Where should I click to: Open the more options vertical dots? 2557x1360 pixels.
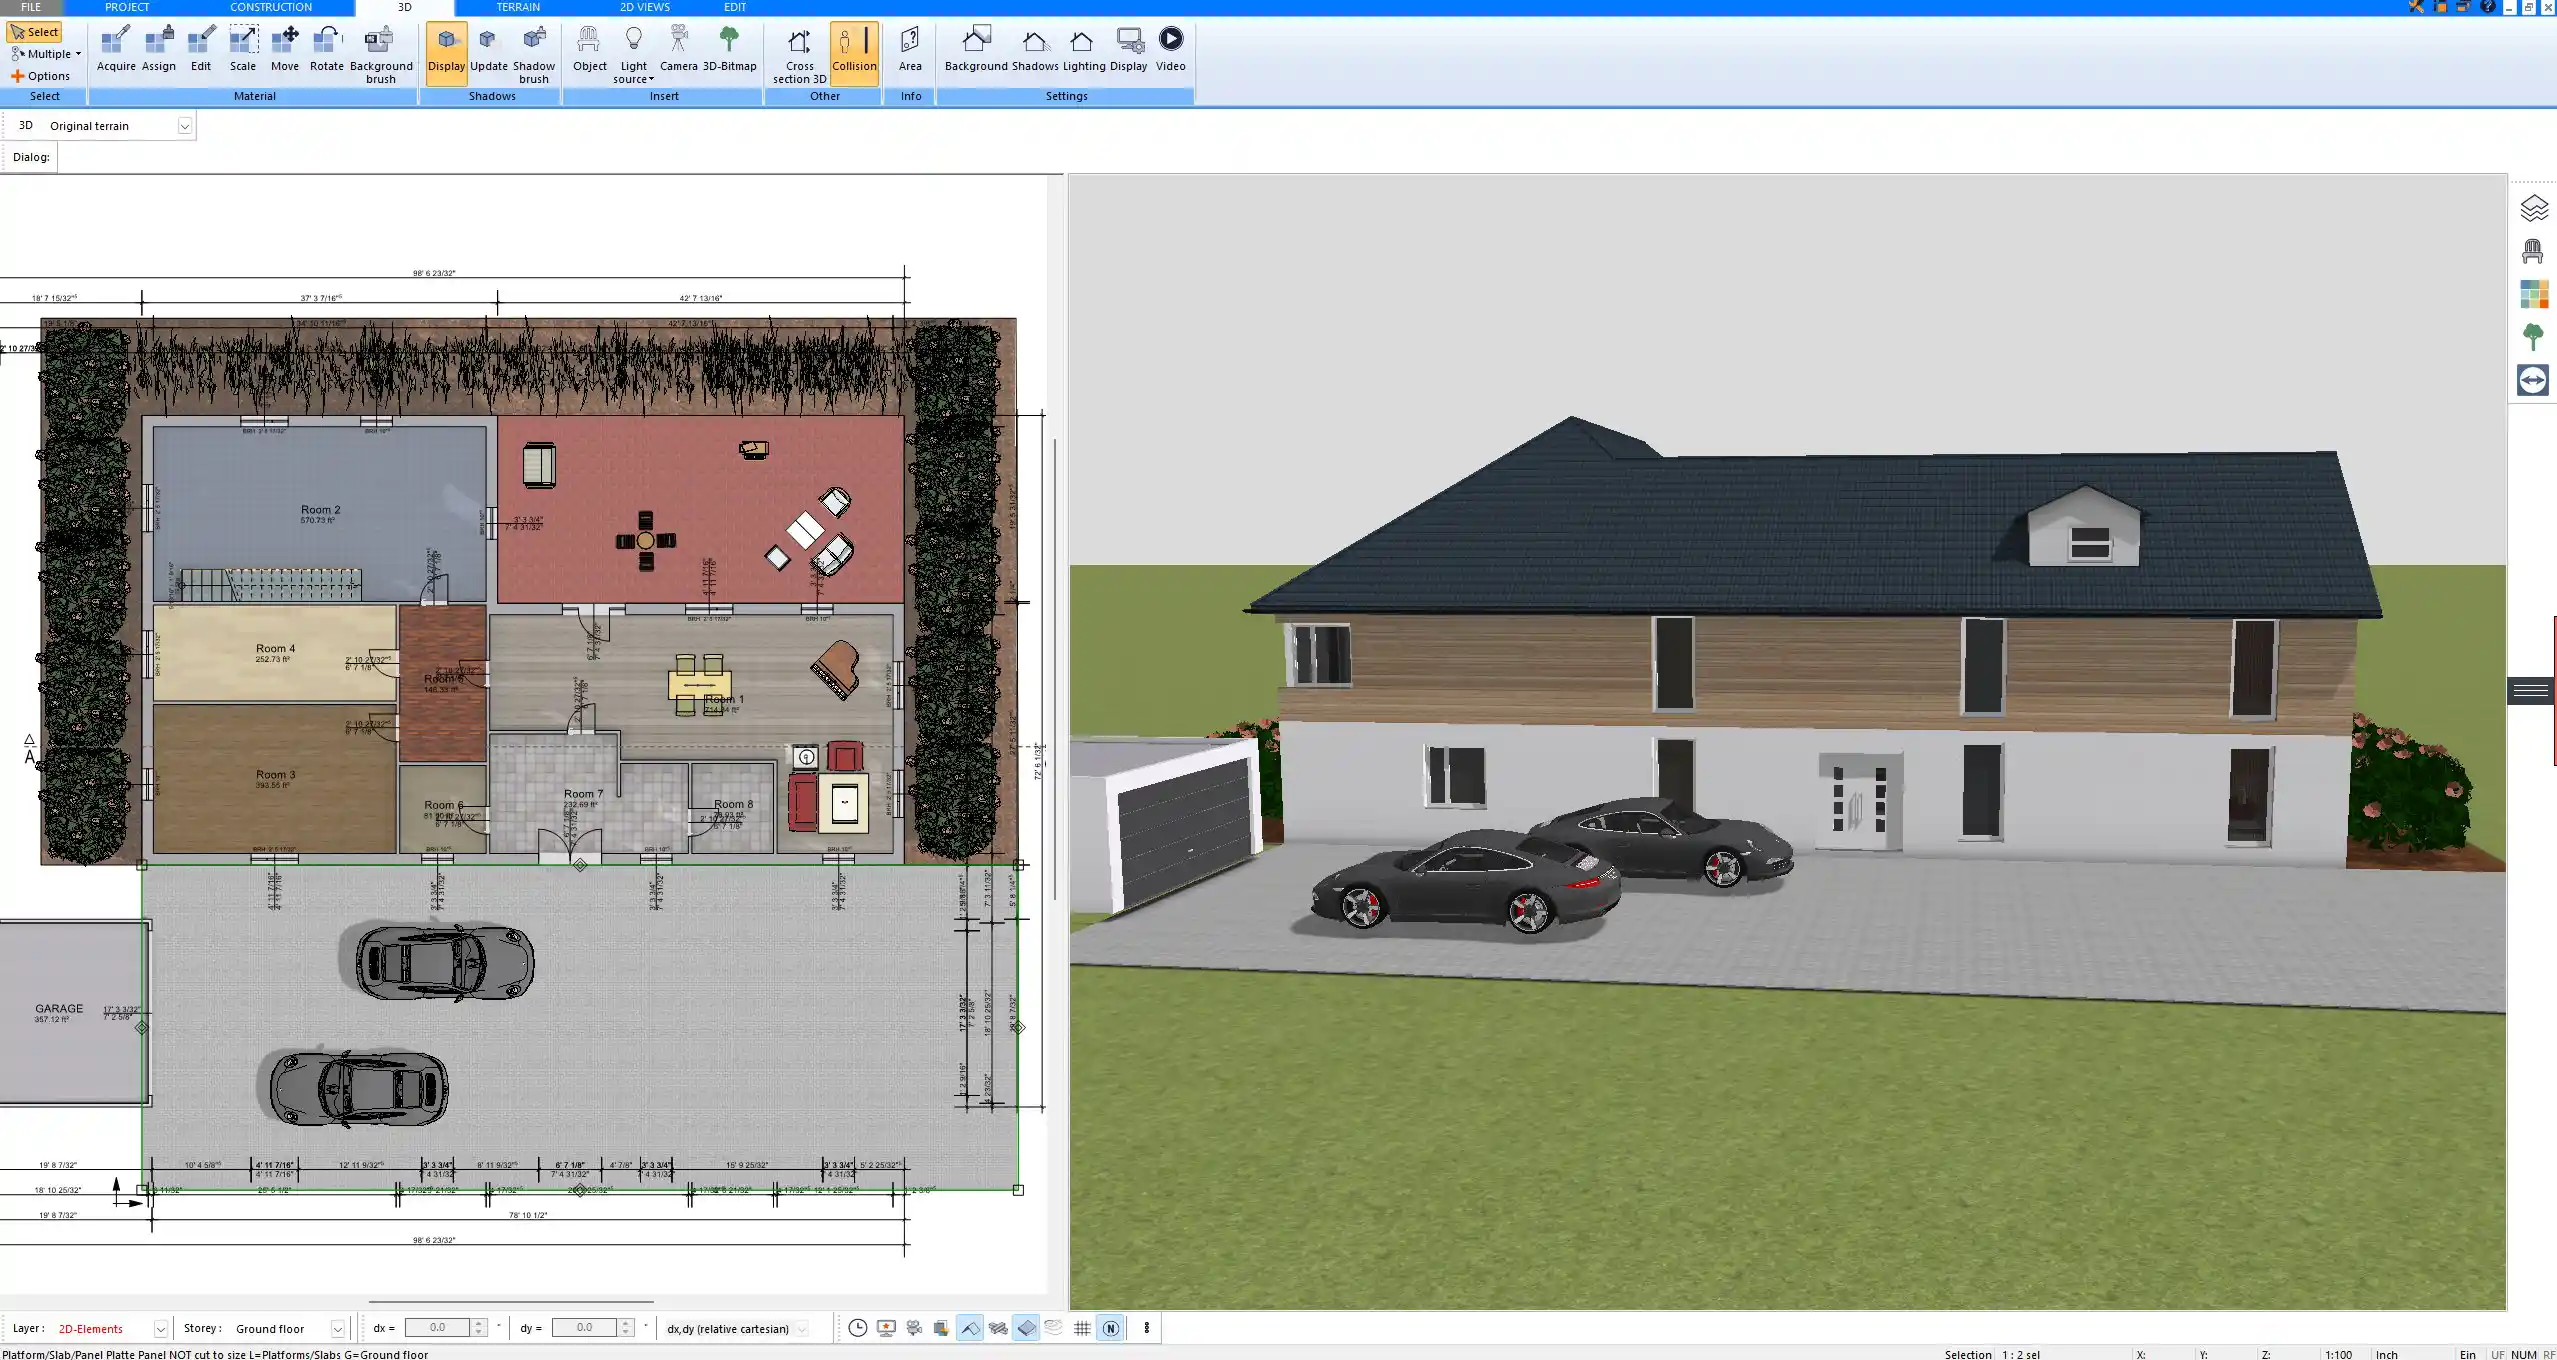(1146, 1328)
